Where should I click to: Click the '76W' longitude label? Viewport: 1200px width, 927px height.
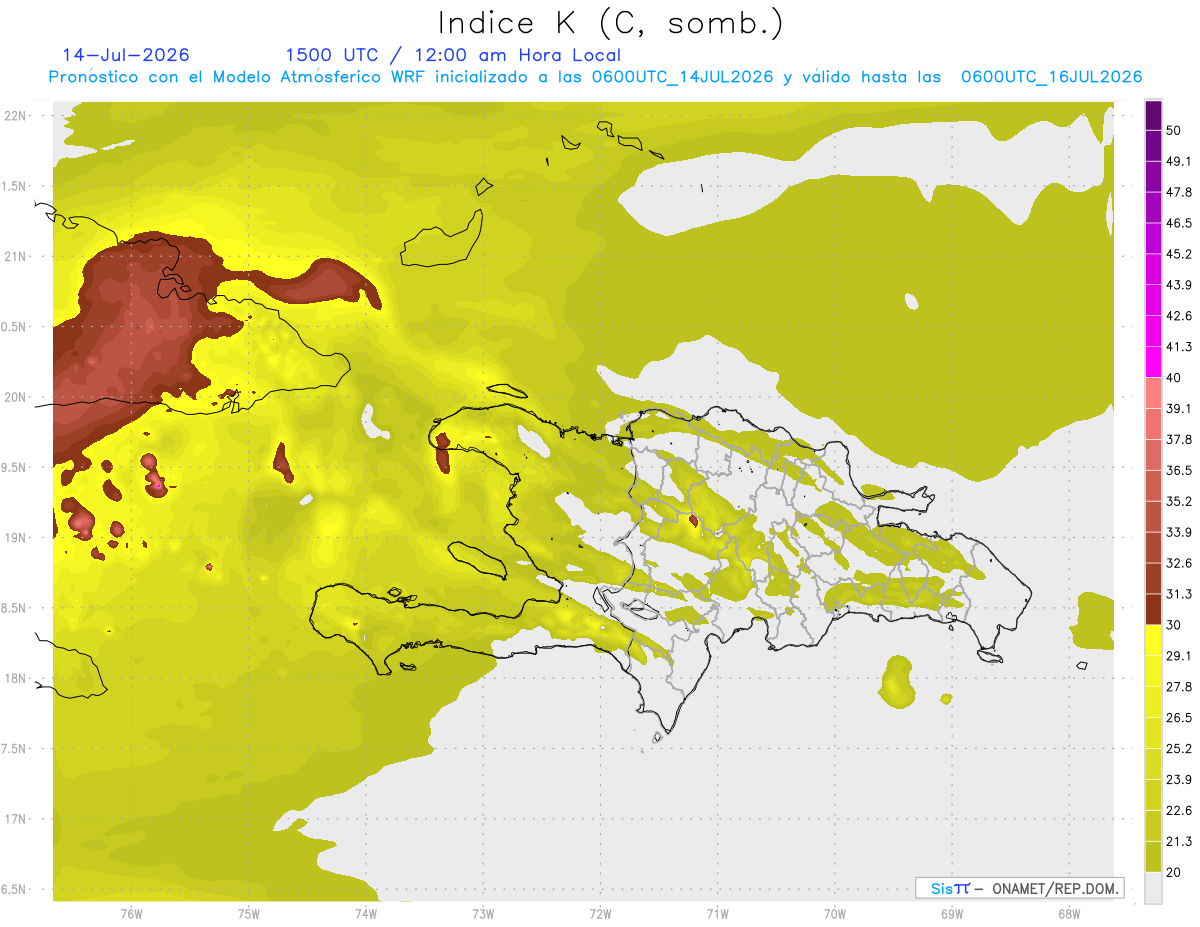[131, 913]
